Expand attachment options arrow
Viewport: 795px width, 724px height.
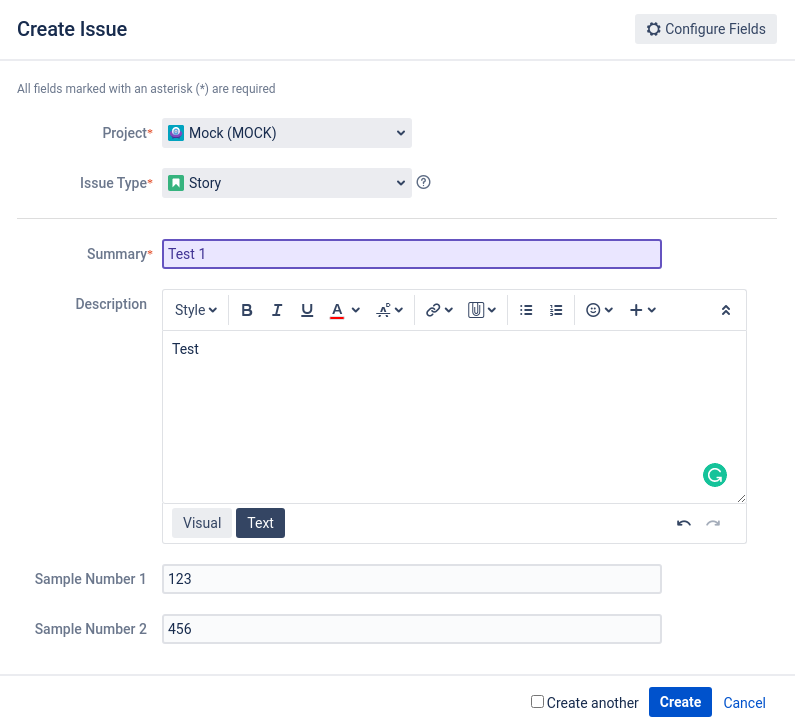click(492, 310)
